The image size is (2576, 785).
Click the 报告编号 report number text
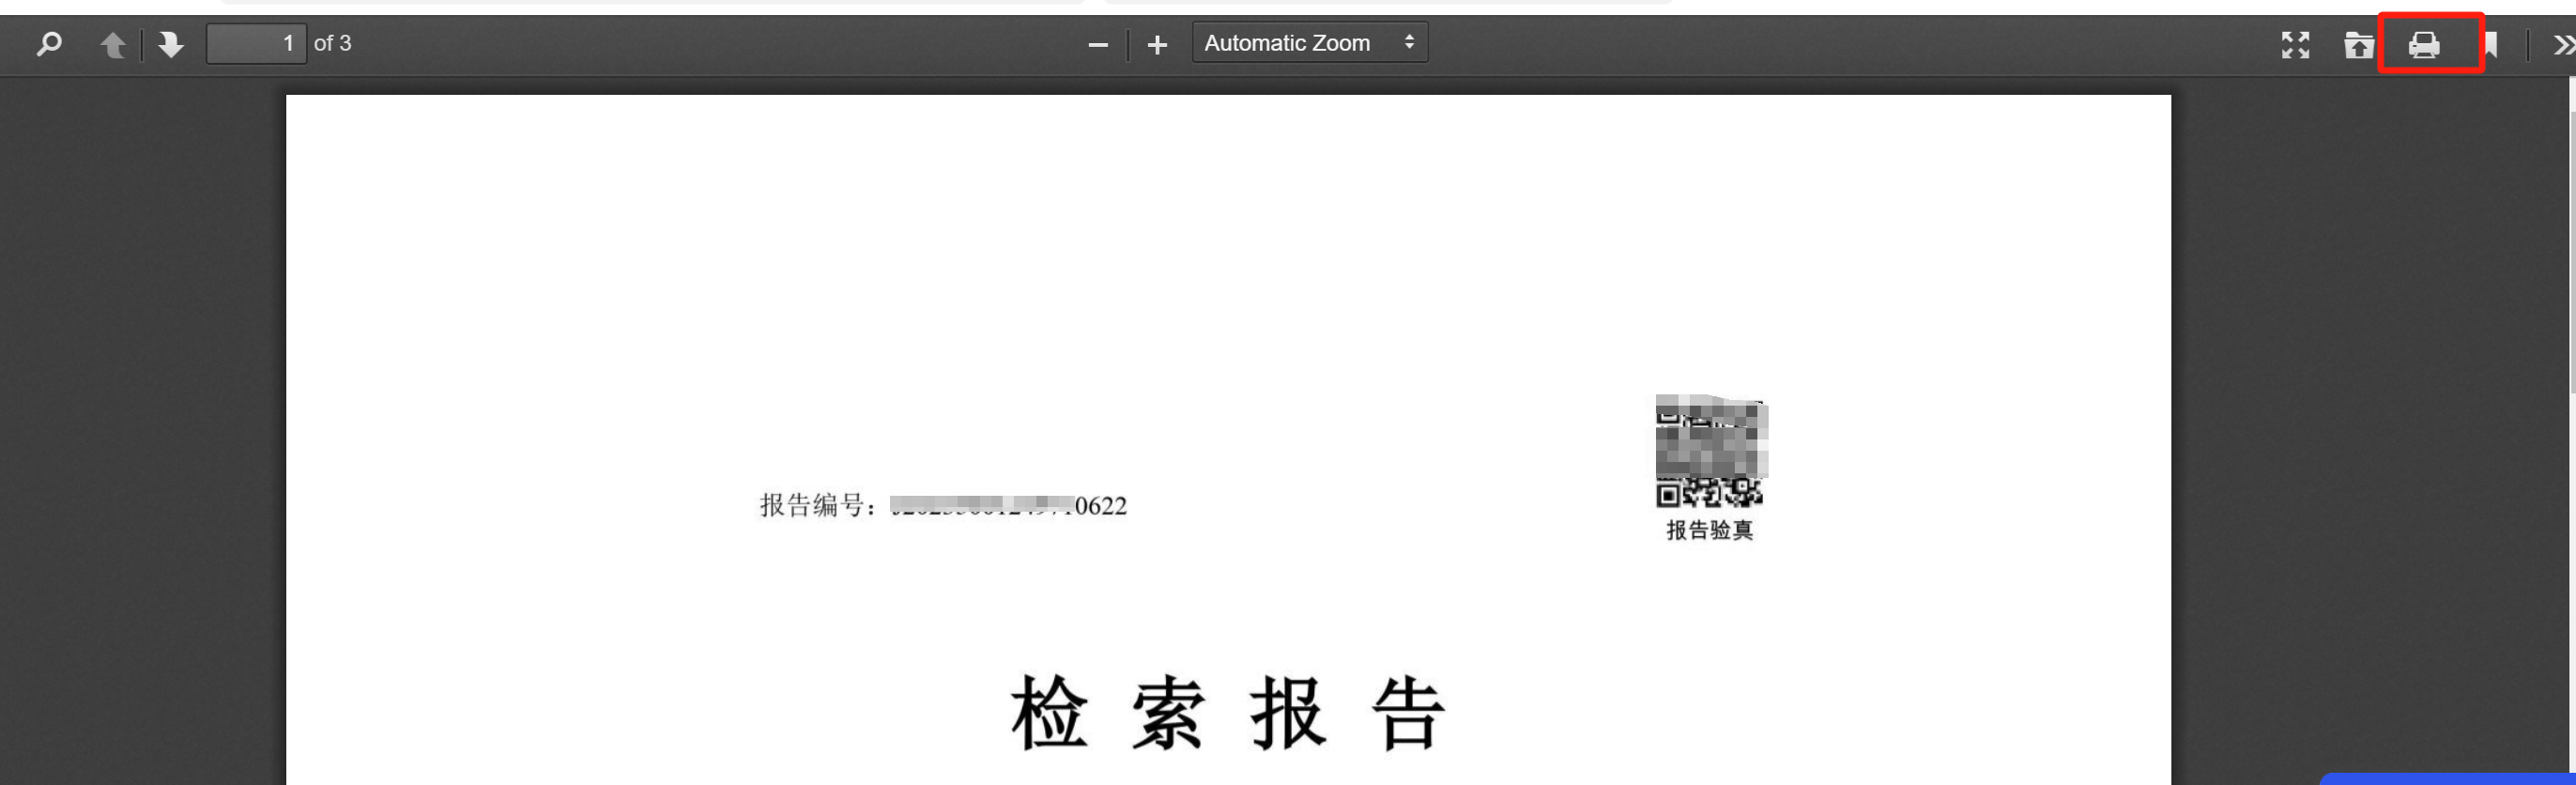pos(943,505)
